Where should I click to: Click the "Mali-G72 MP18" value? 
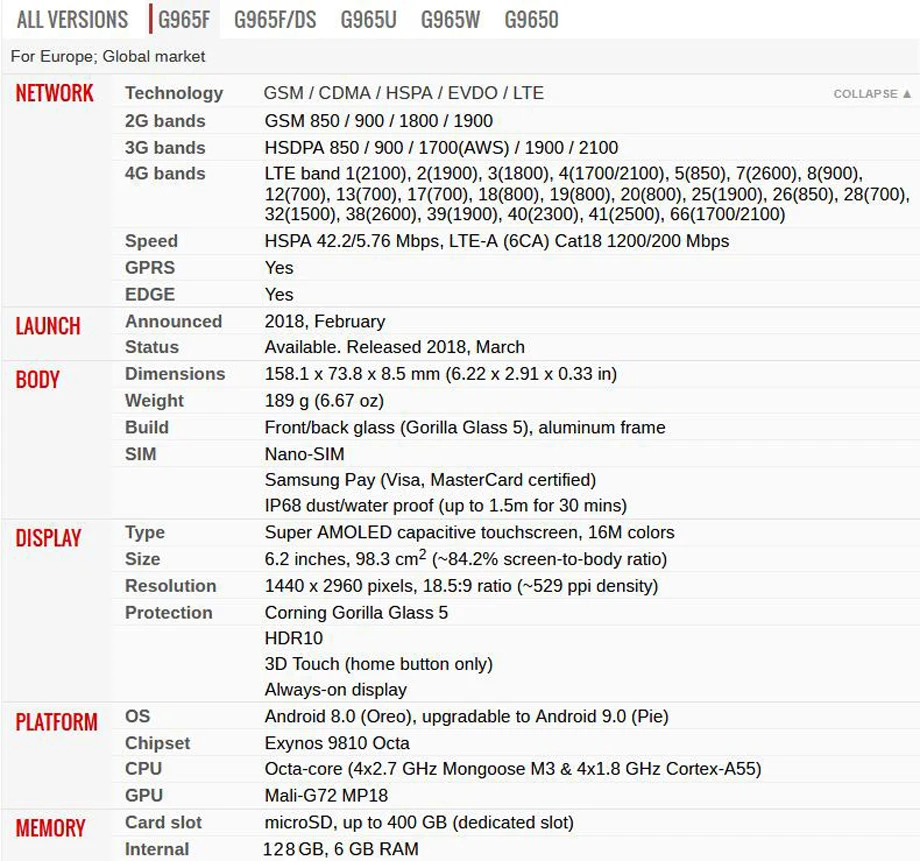point(326,796)
